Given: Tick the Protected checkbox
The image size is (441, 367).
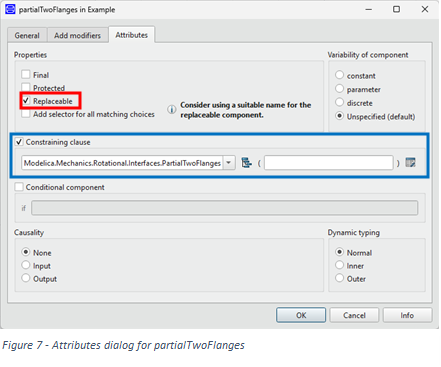Looking at the screenshot, I should point(26,87).
